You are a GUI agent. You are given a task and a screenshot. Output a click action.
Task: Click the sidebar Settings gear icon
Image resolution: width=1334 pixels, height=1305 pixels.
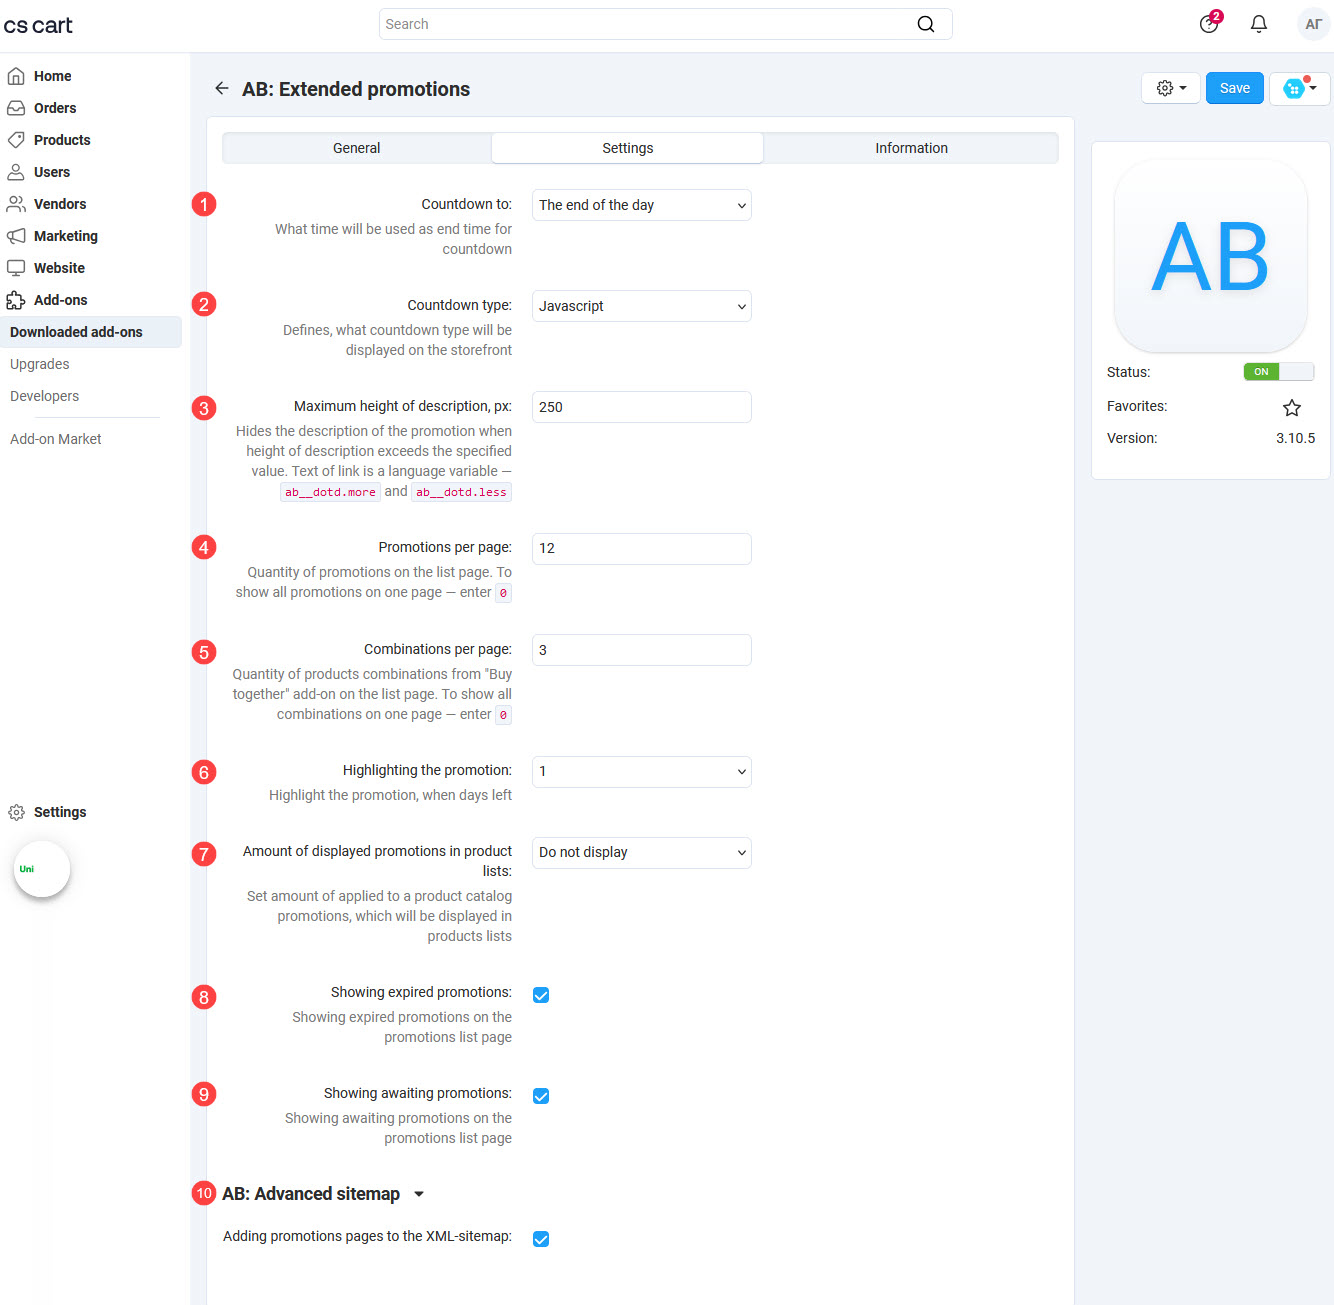[x=16, y=812]
